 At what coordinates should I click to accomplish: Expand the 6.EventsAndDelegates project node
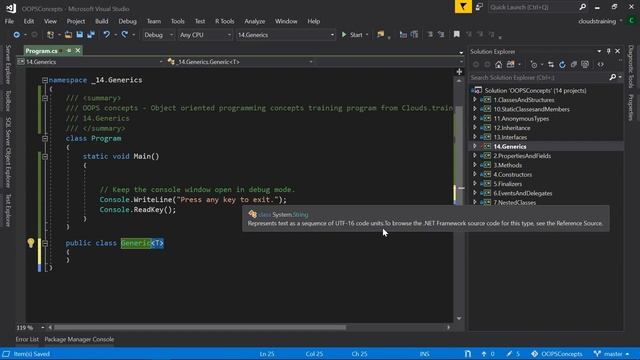pyautogui.click(x=475, y=193)
